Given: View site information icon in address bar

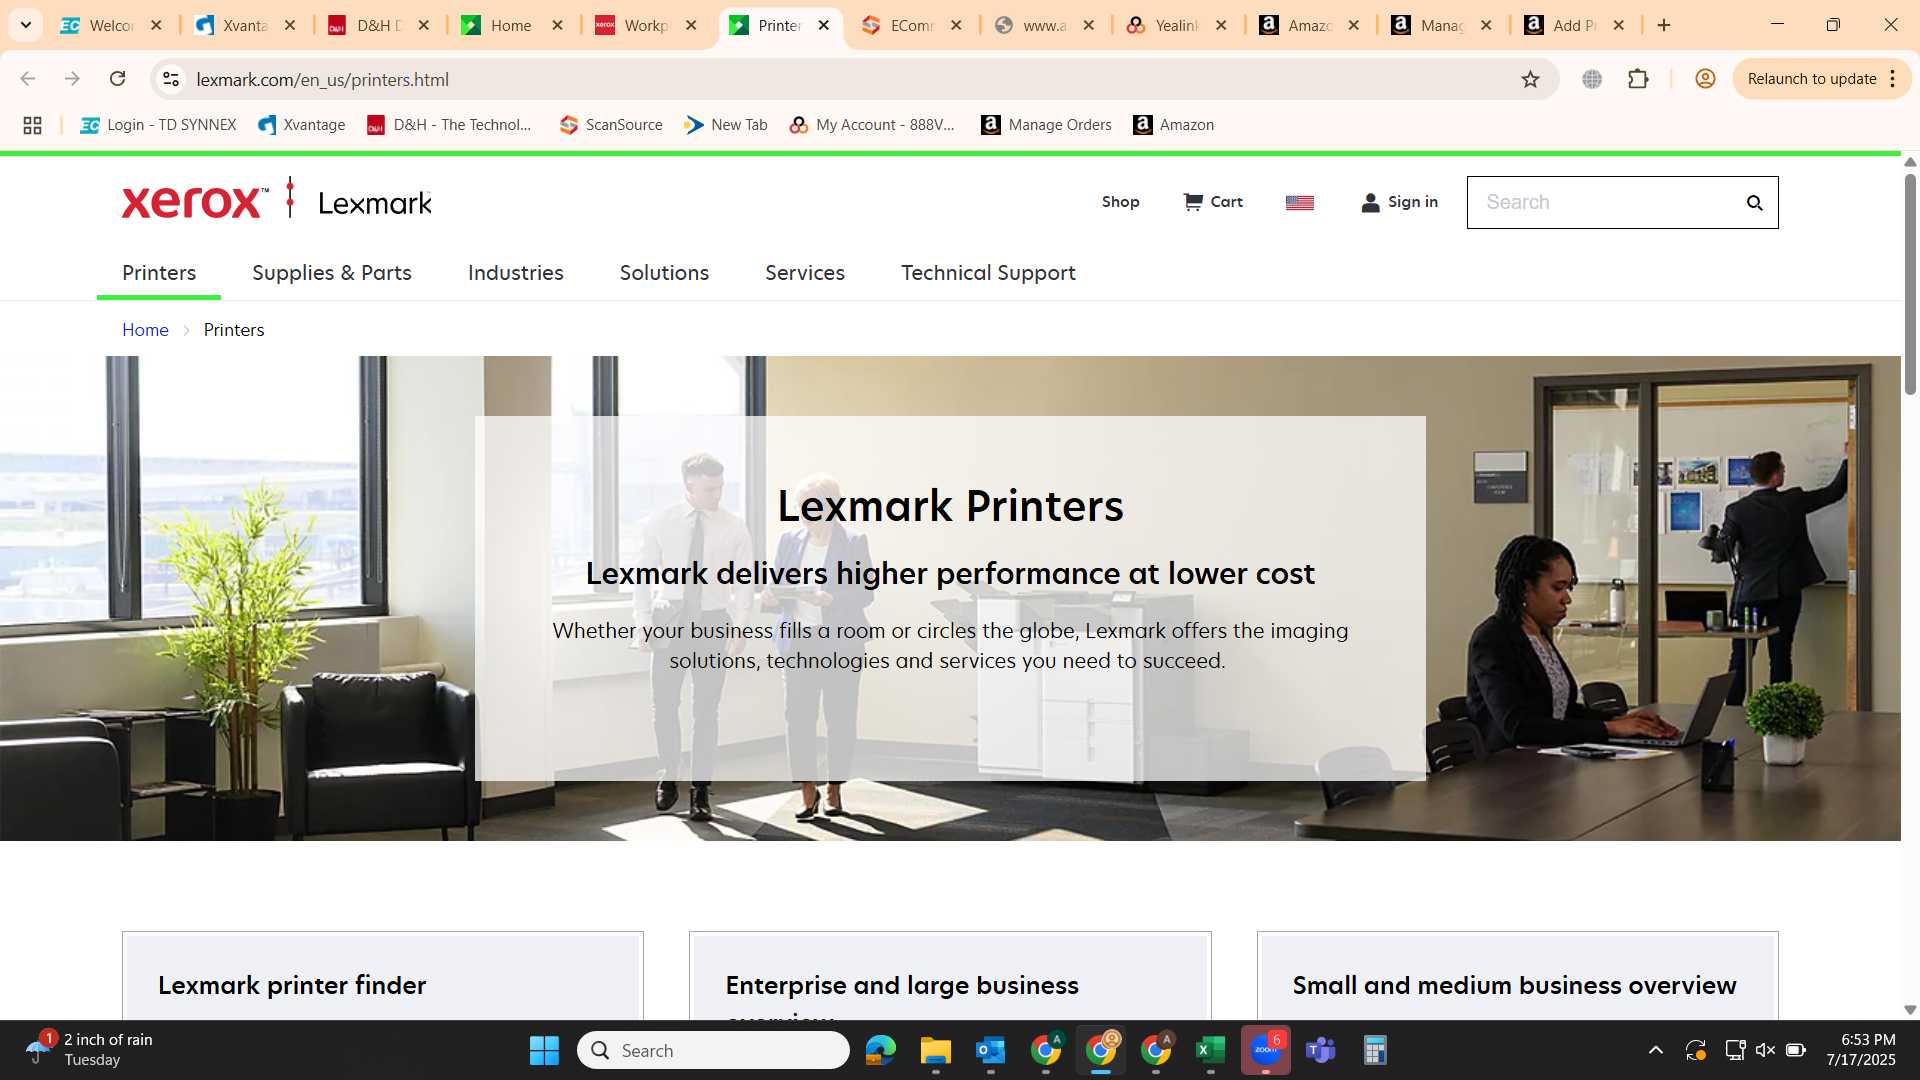Looking at the screenshot, I should click(171, 79).
